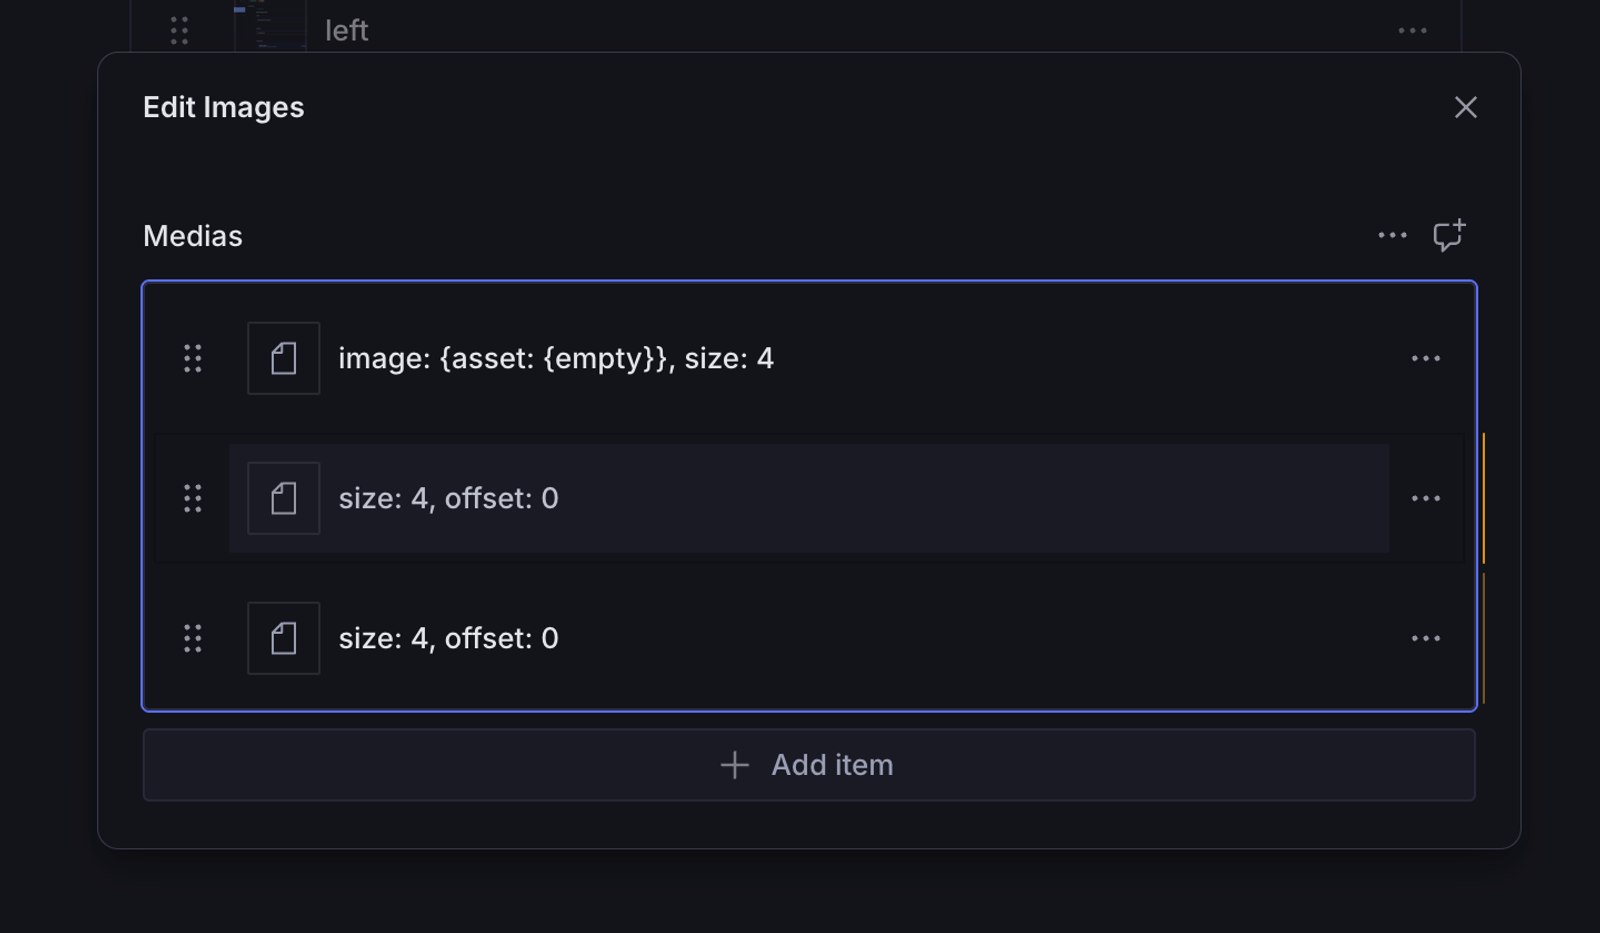
Task: Open the item with image asset empty
Action: pyautogui.click(x=556, y=358)
